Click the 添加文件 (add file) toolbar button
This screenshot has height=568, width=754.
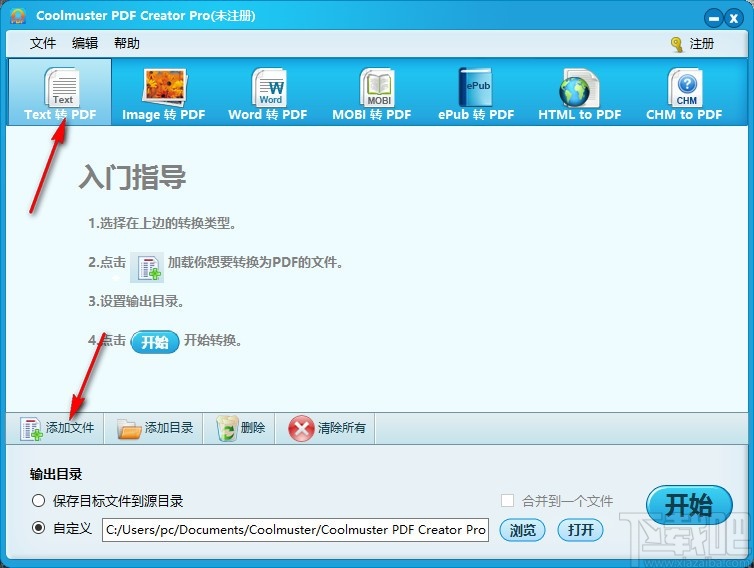coord(56,428)
